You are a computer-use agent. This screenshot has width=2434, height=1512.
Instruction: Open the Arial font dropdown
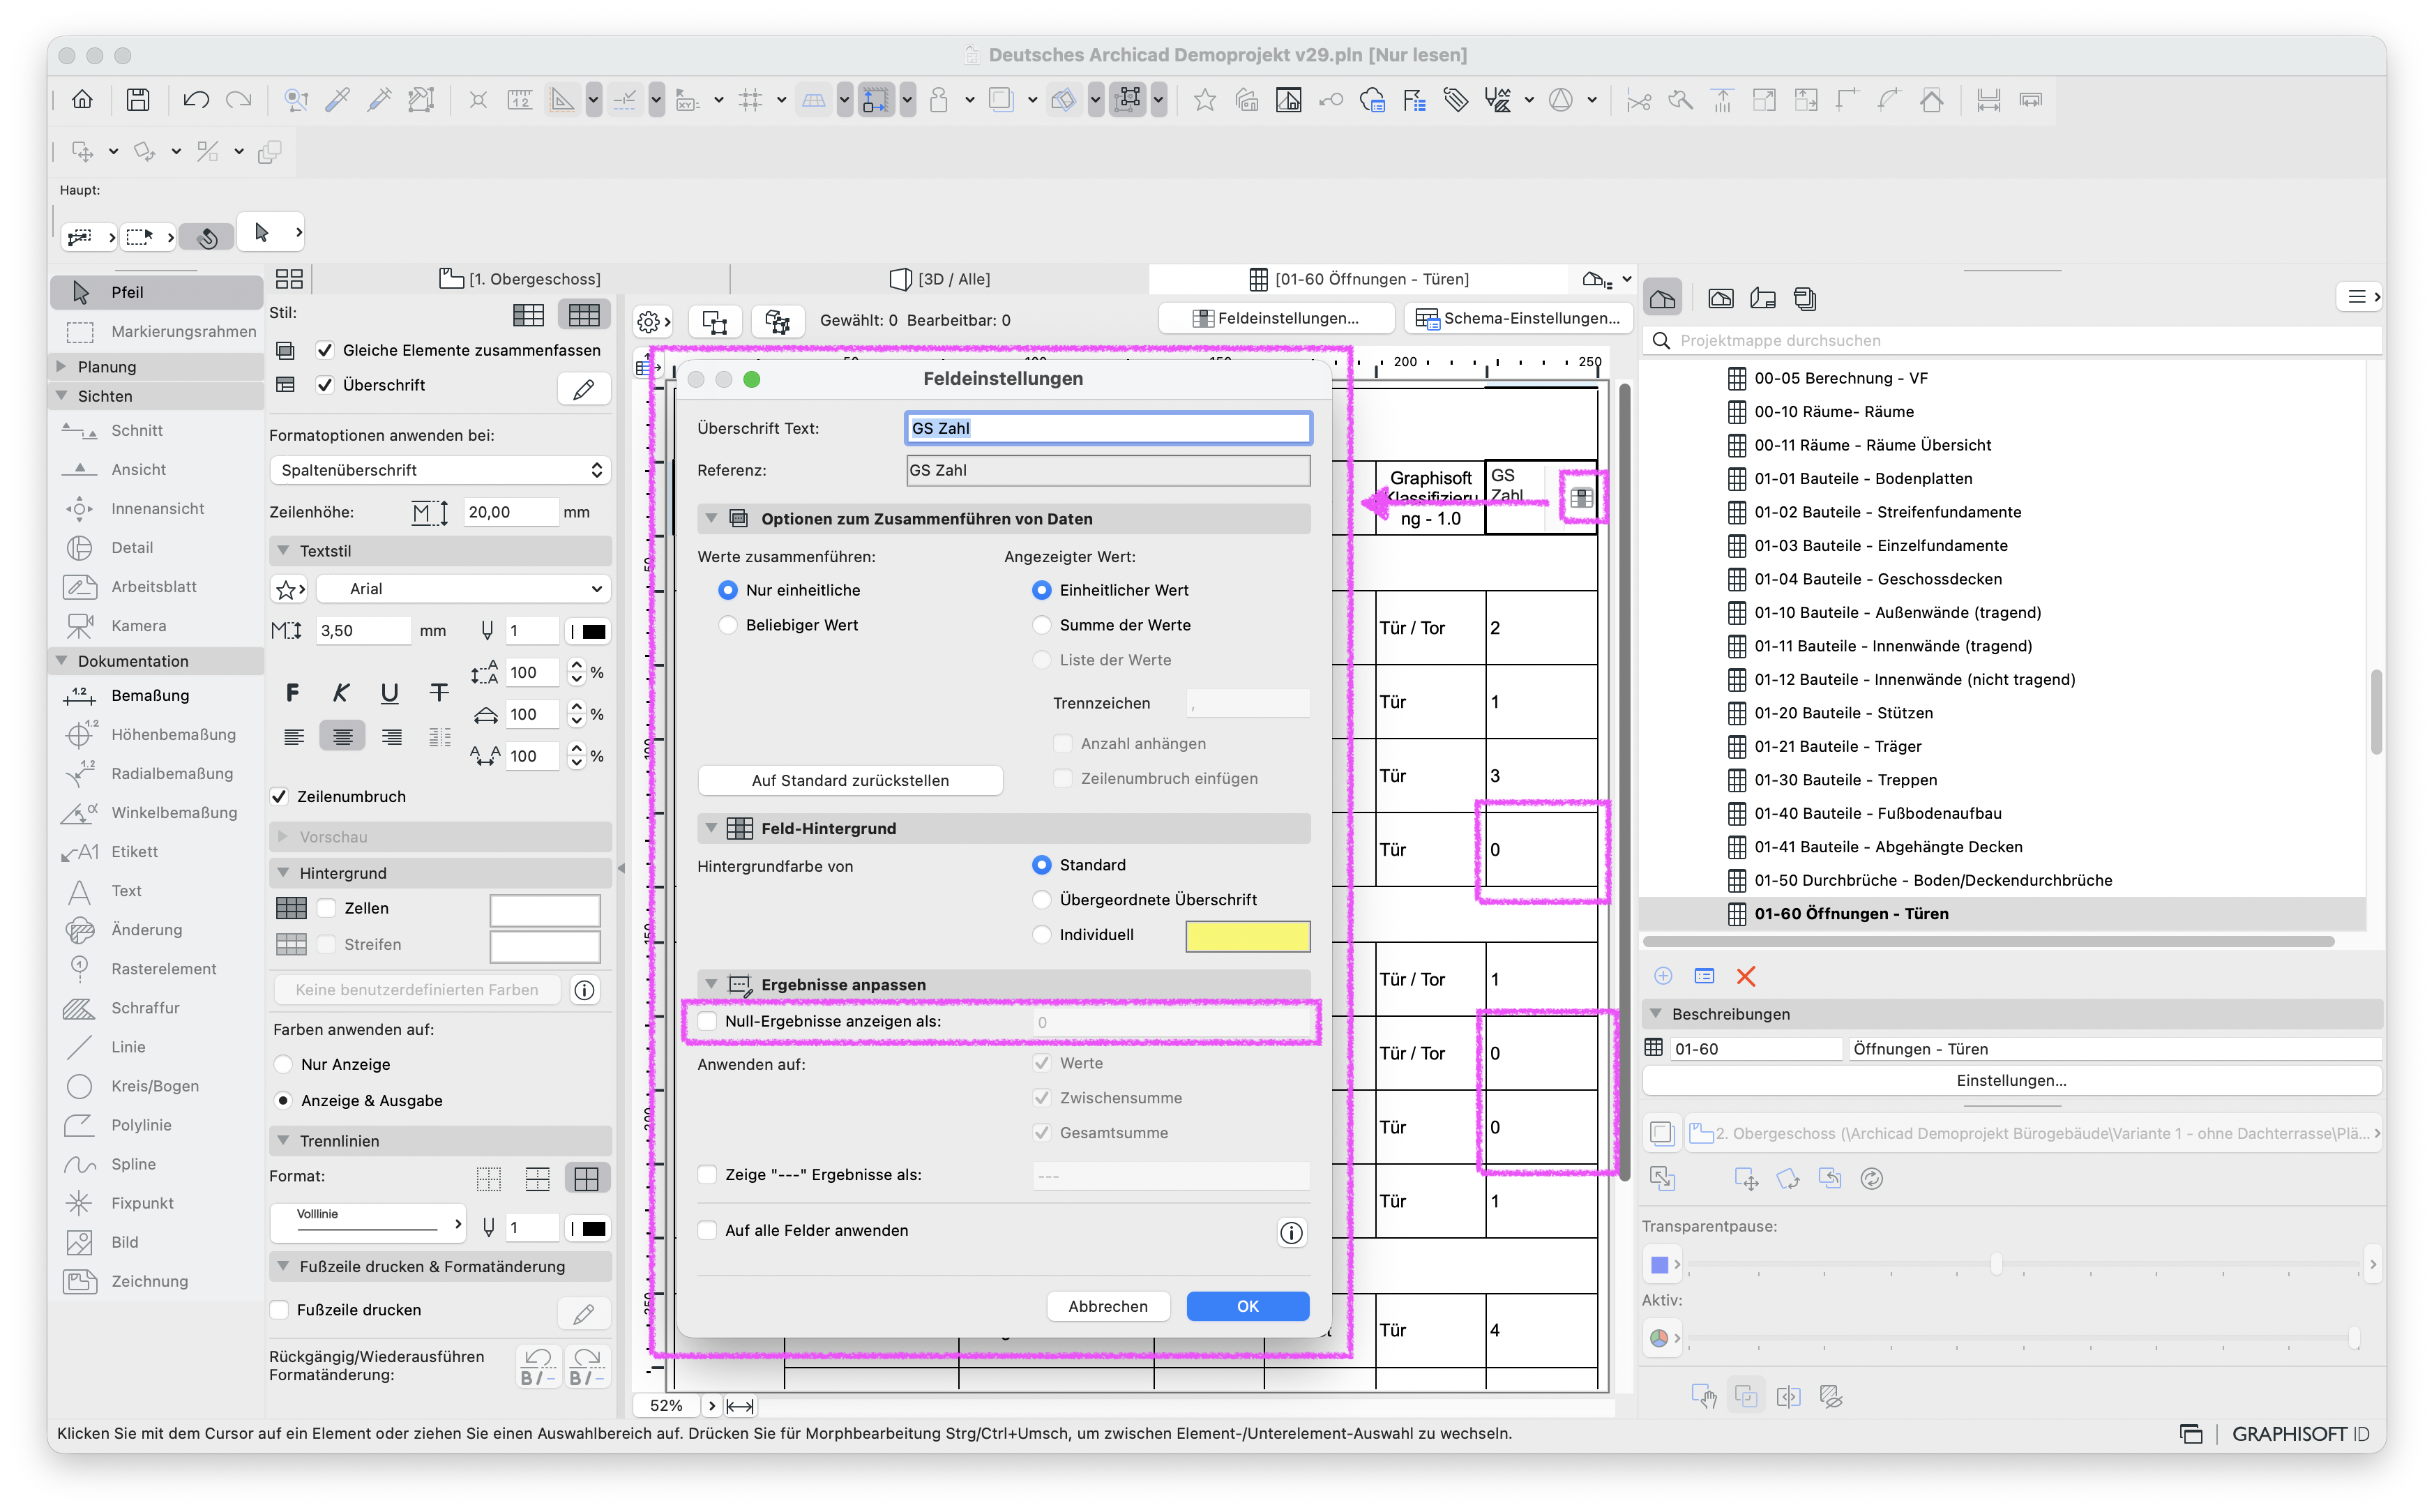(x=463, y=589)
